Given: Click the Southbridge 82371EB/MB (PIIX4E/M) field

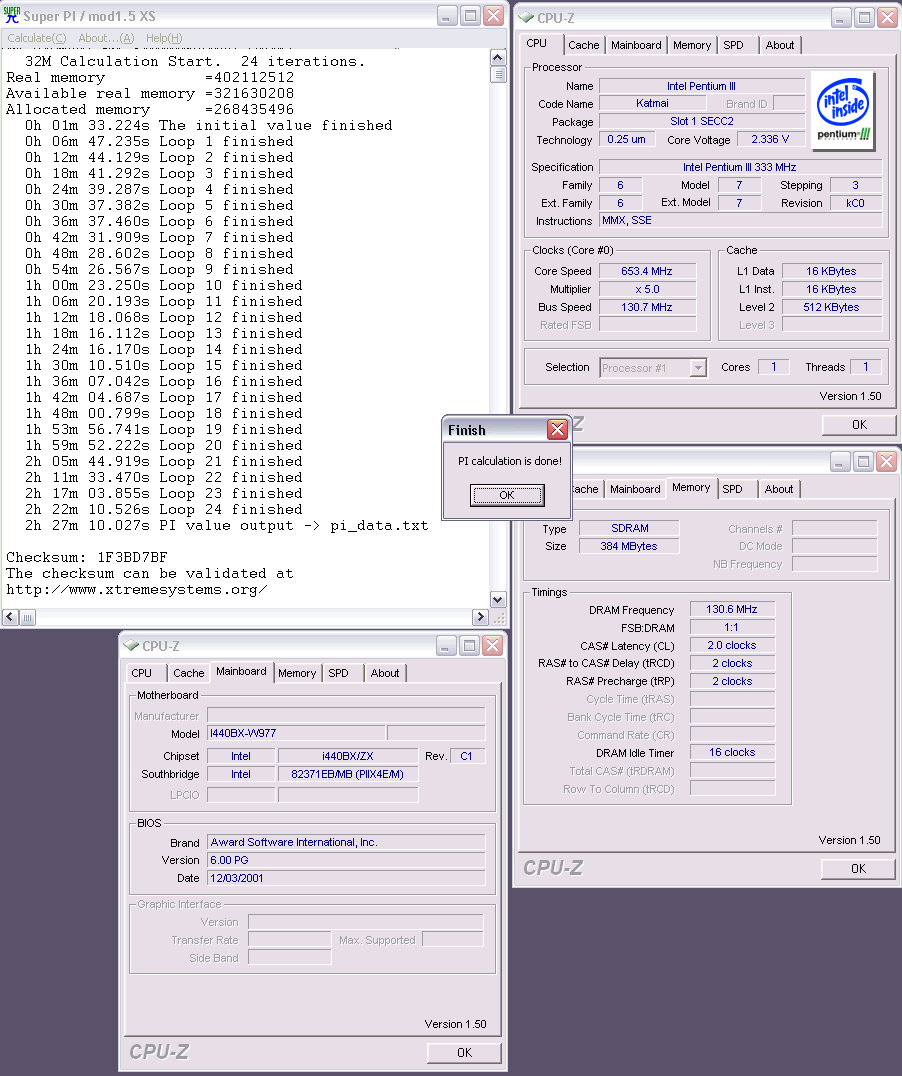Looking at the screenshot, I should (347, 774).
